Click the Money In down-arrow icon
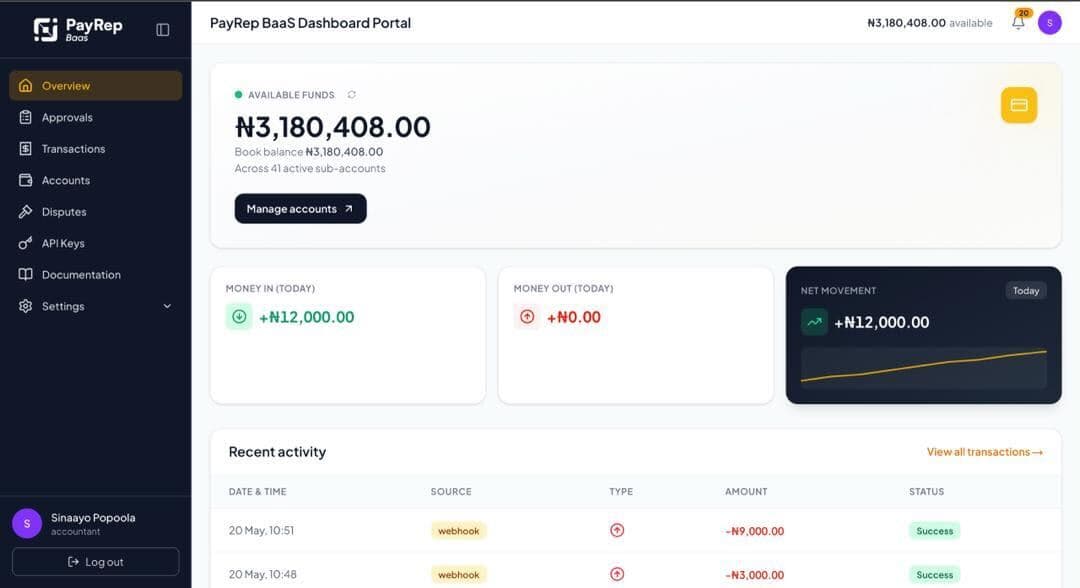This screenshot has width=1080, height=588. (x=239, y=317)
